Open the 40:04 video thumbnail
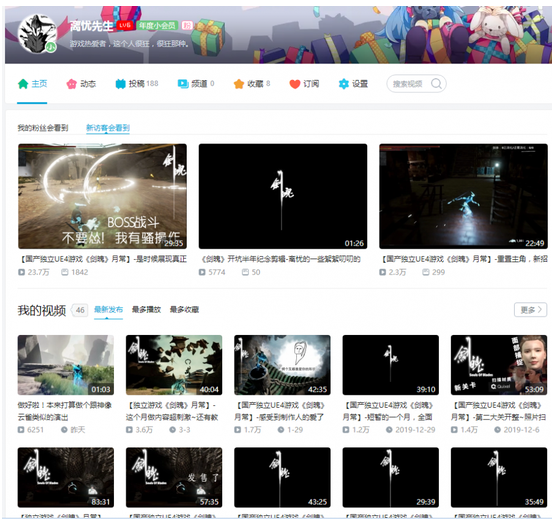 [x=174, y=365]
